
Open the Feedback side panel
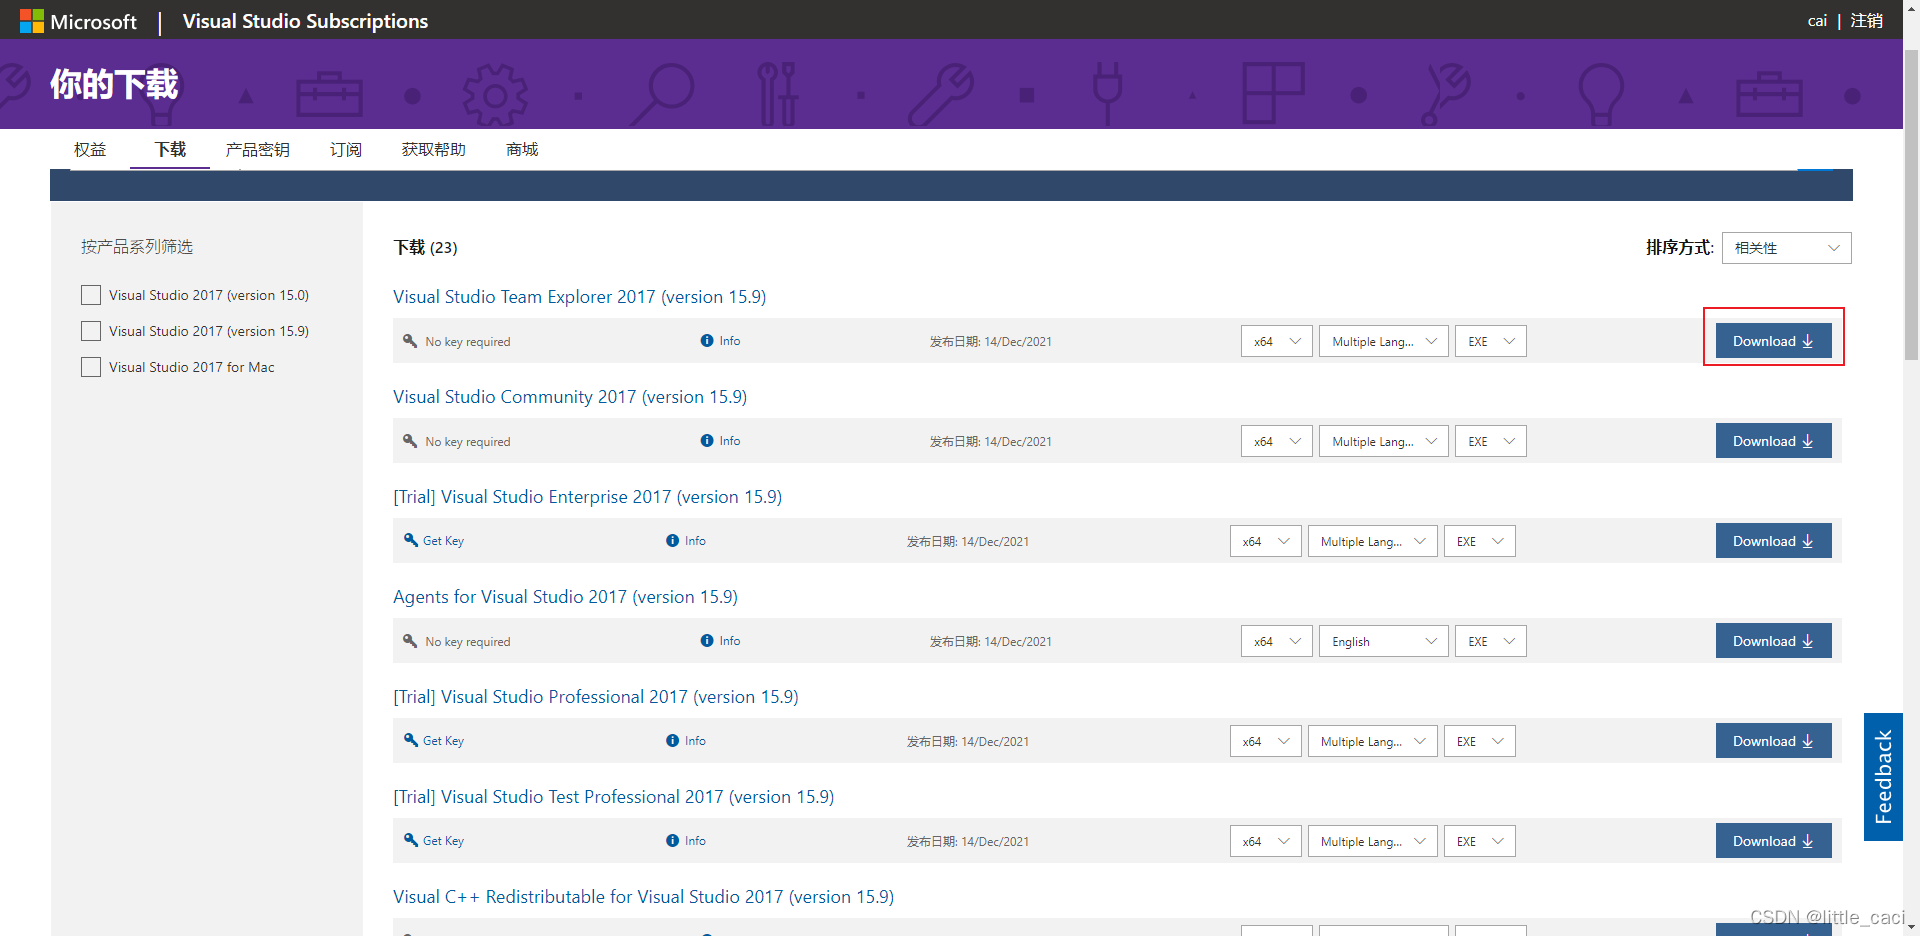click(x=1883, y=777)
